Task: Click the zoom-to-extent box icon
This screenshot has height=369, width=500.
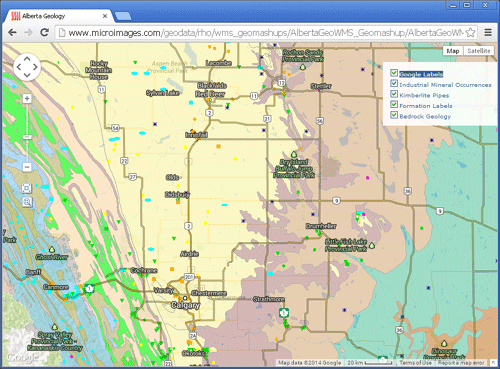Action: (27, 188)
